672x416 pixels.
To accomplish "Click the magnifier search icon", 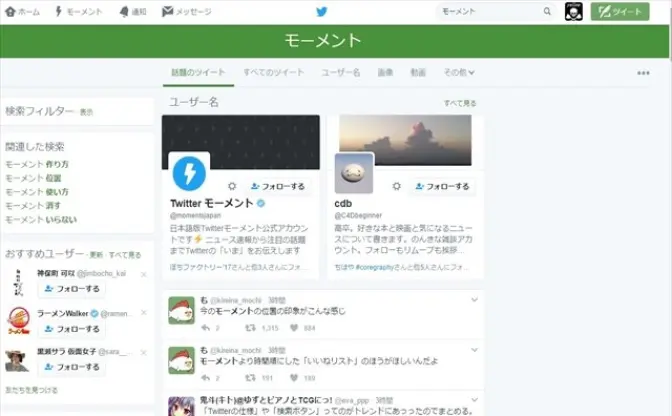I will [x=547, y=12].
